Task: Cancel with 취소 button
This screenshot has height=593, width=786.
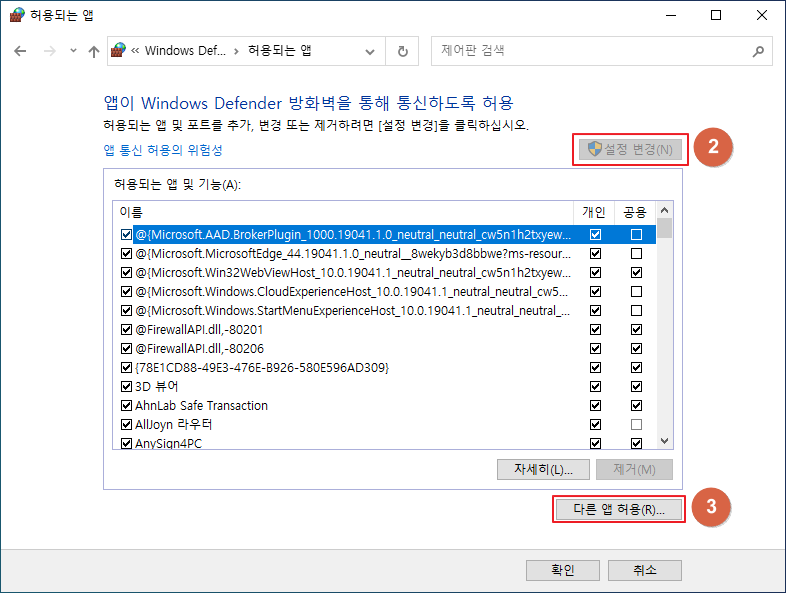Action: point(645,570)
